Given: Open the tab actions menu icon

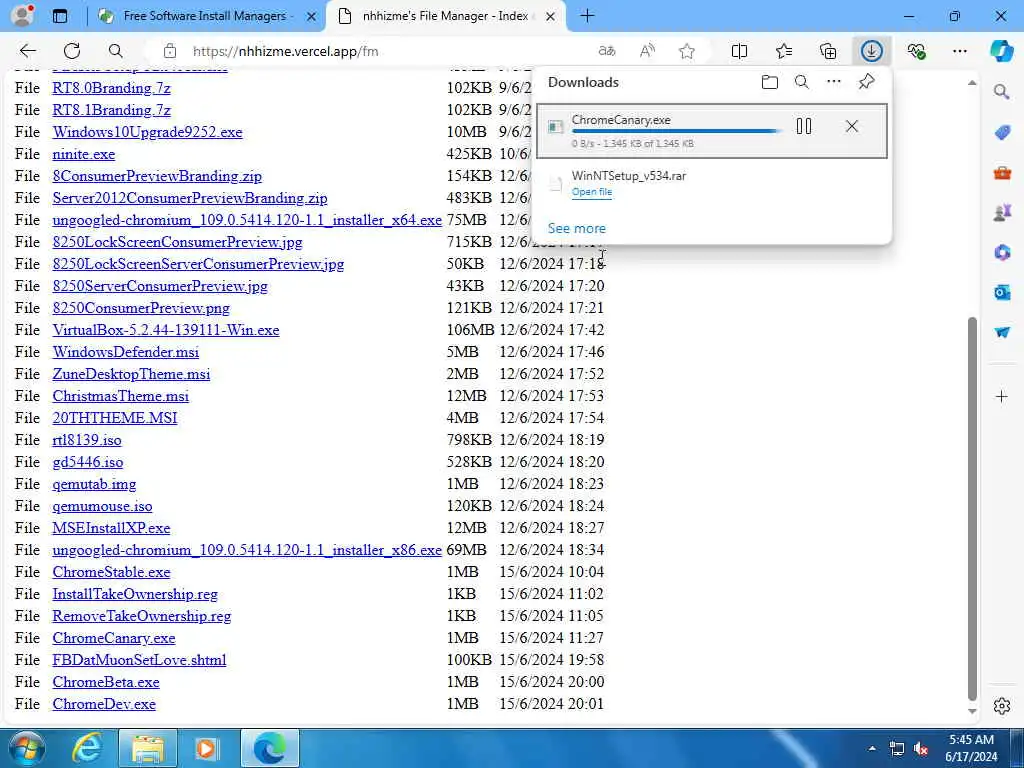Looking at the screenshot, I should click(x=59, y=16).
